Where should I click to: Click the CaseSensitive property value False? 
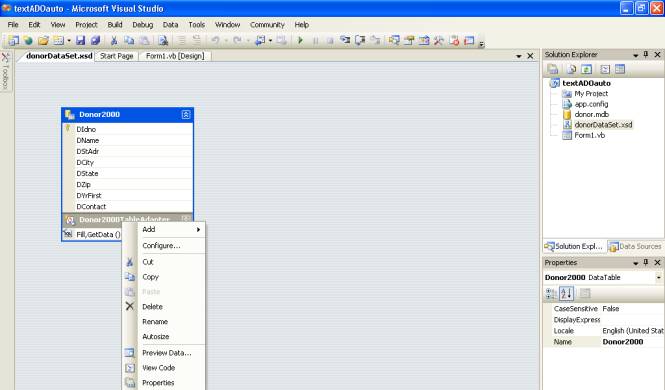632,309
